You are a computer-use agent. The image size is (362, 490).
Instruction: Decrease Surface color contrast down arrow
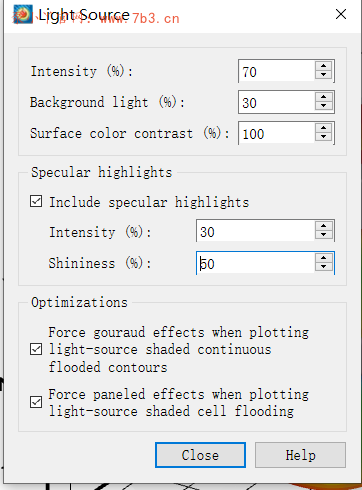[x=323, y=137]
